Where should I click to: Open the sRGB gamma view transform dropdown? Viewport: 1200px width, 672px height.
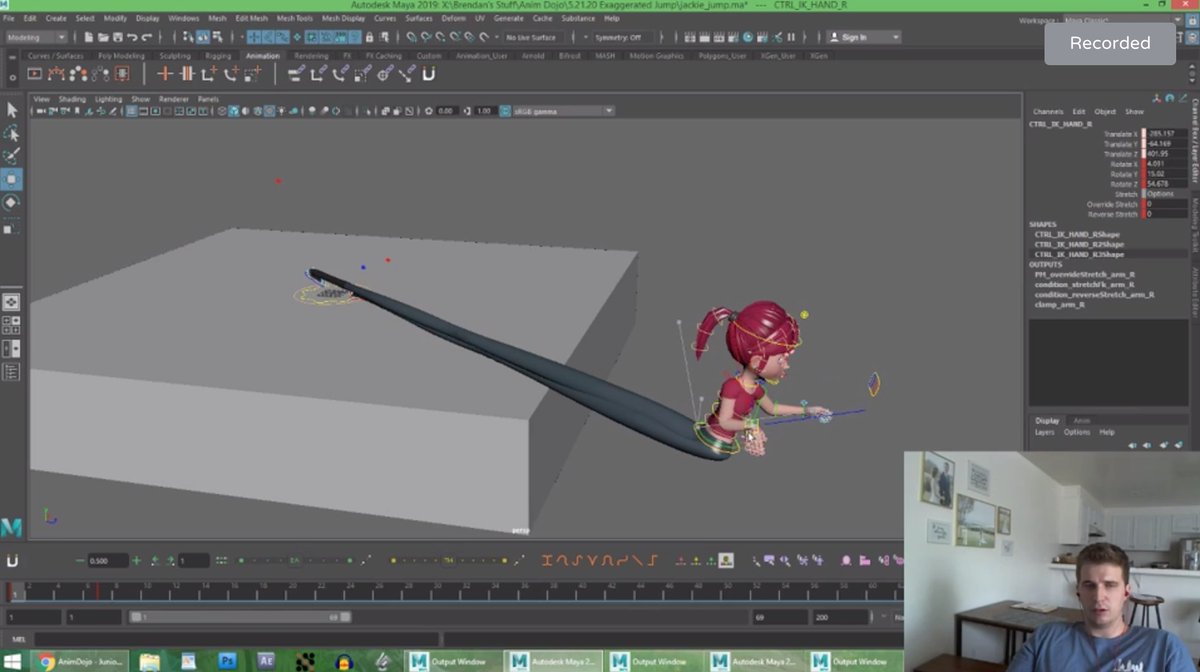563,111
